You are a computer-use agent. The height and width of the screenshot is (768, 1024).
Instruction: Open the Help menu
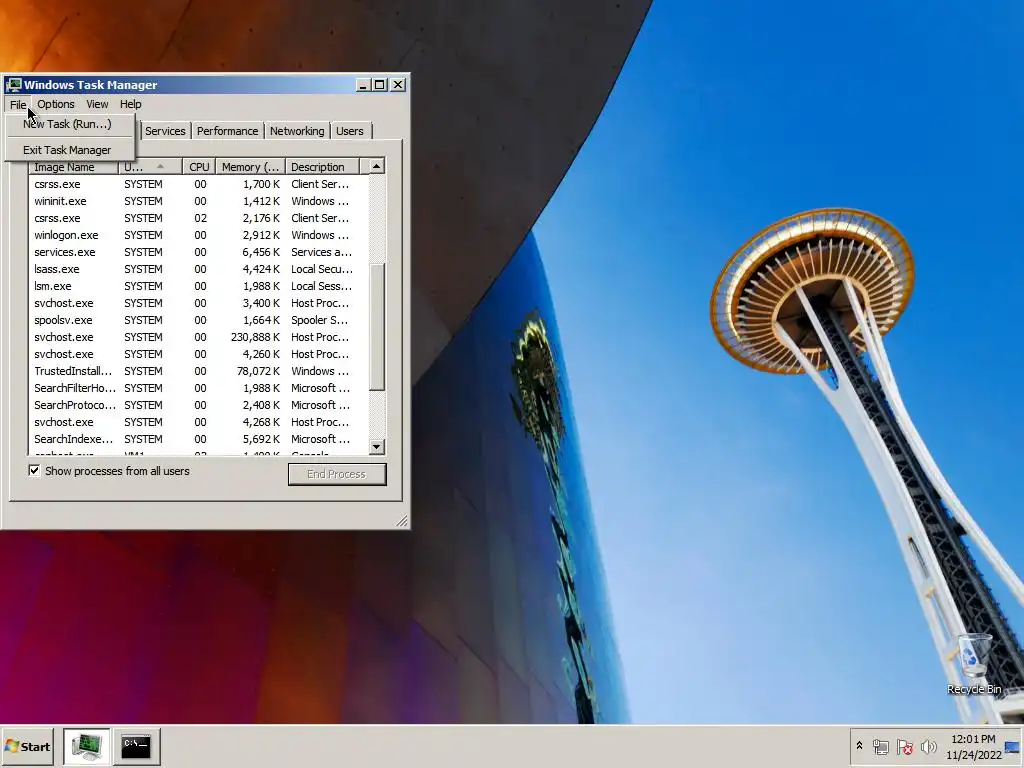point(131,104)
